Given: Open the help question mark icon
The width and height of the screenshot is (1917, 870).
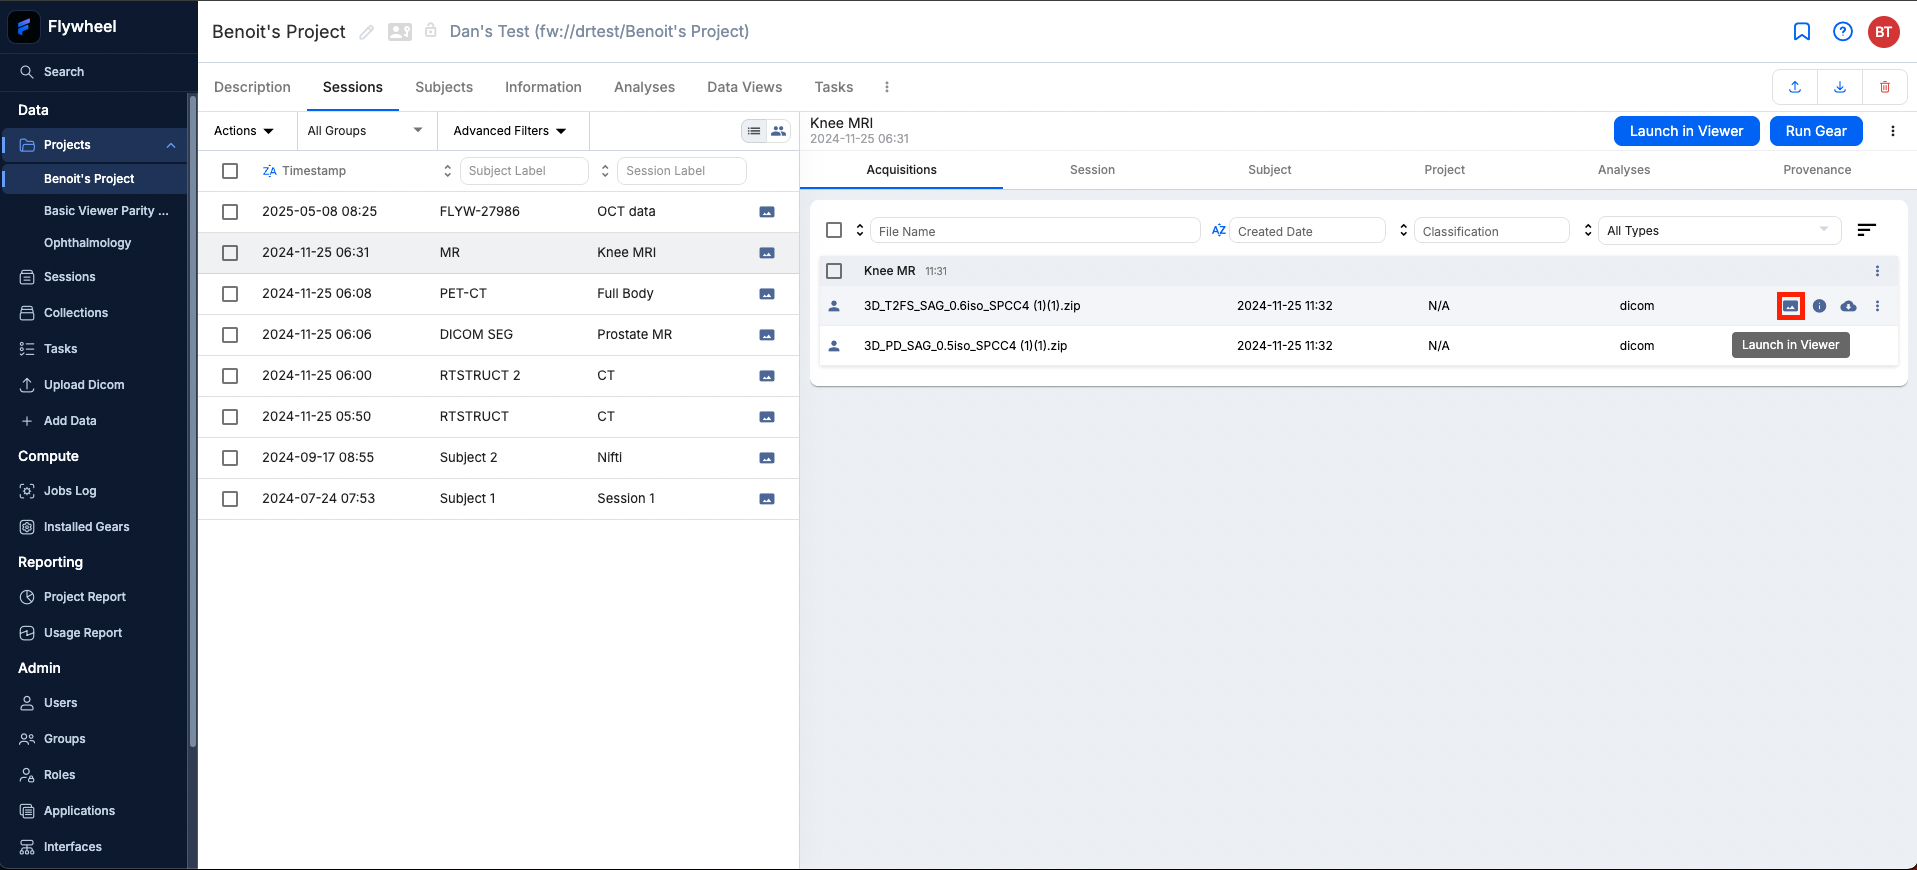Looking at the screenshot, I should [1843, 32].
